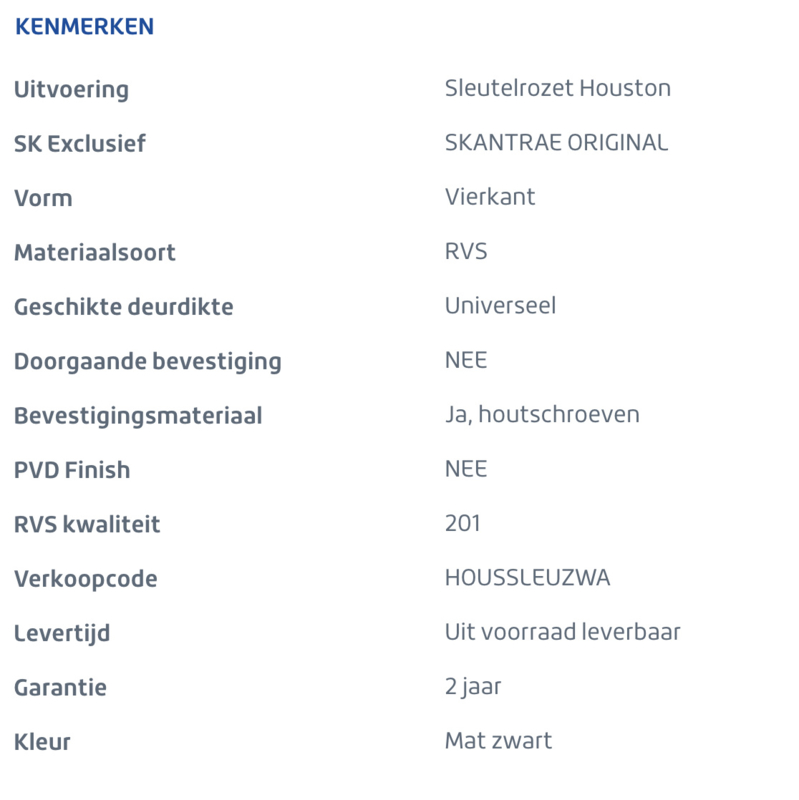Click the Sleutelrozet Houston value

558,88
